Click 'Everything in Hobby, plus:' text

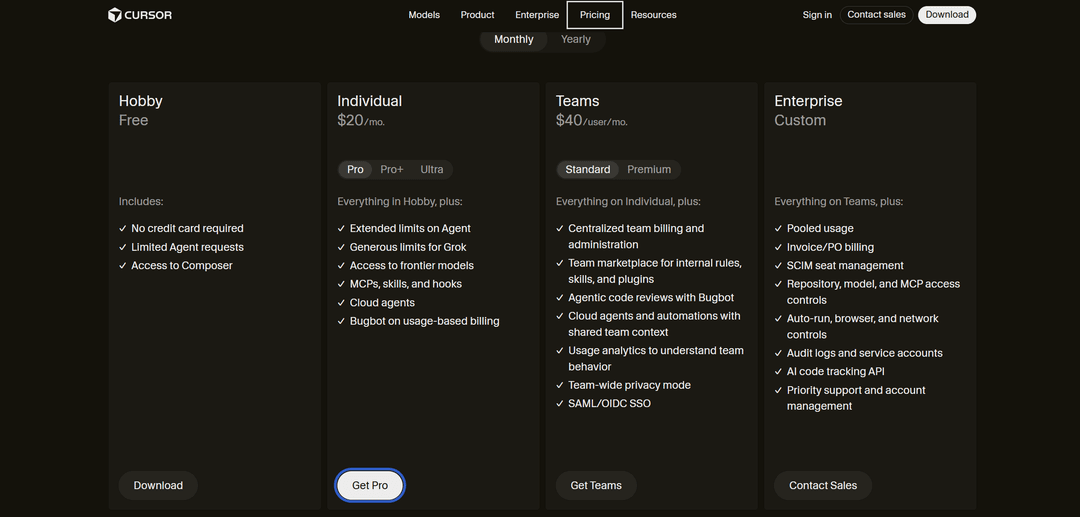click(x=399, y=202)
